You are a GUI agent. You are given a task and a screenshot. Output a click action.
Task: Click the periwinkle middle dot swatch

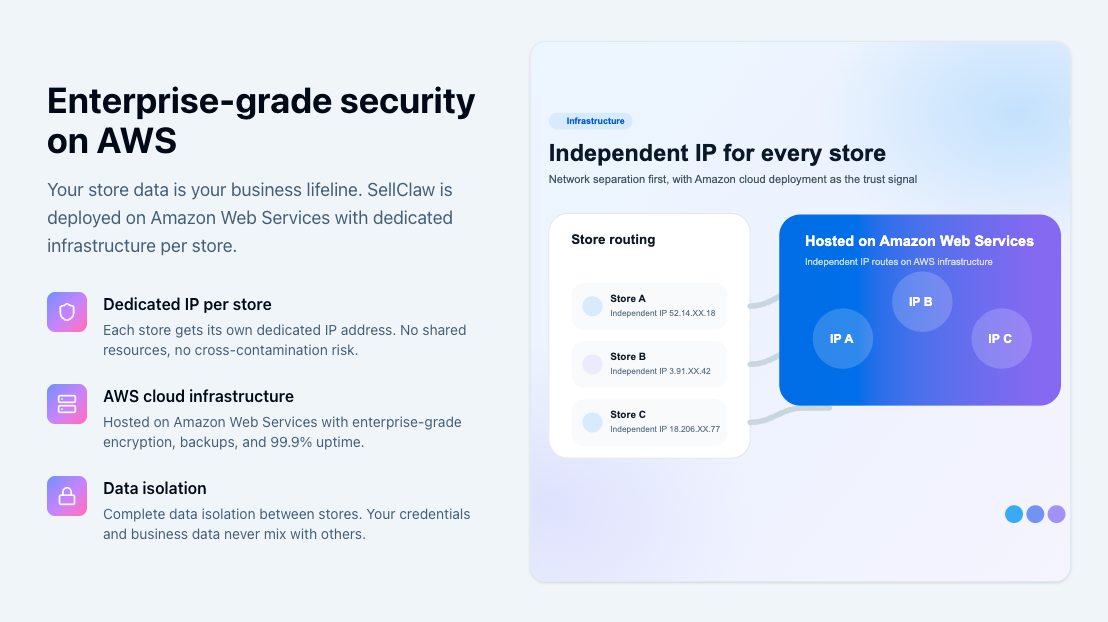click(x=1035, y=514)
